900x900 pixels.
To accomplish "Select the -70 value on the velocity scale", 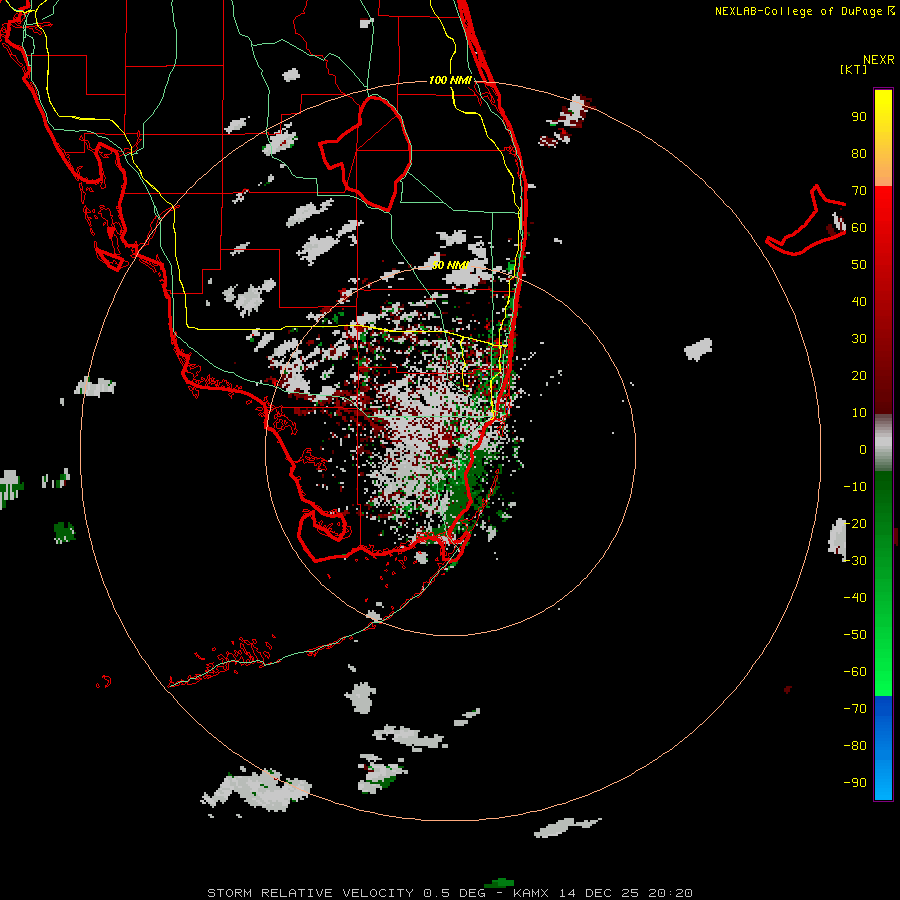I will click(855, 709).
